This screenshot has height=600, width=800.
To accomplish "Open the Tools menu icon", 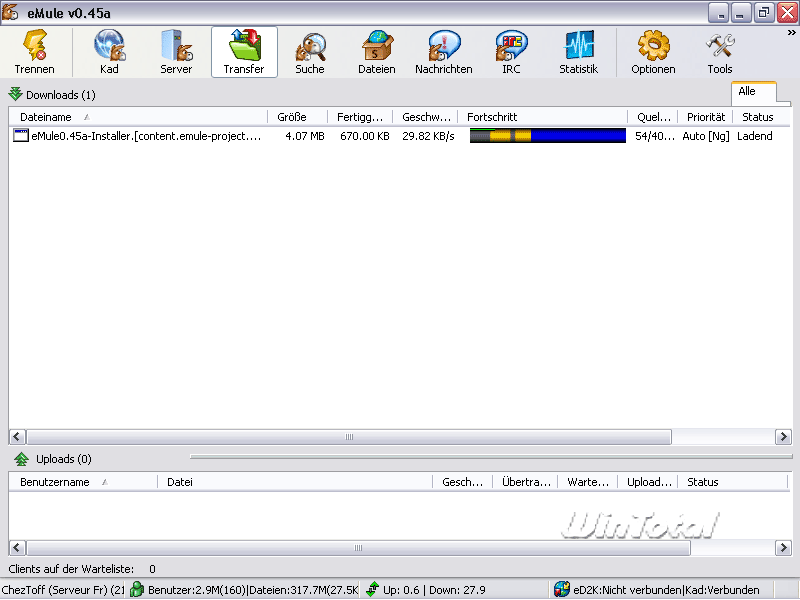I will tap(720, 52).
